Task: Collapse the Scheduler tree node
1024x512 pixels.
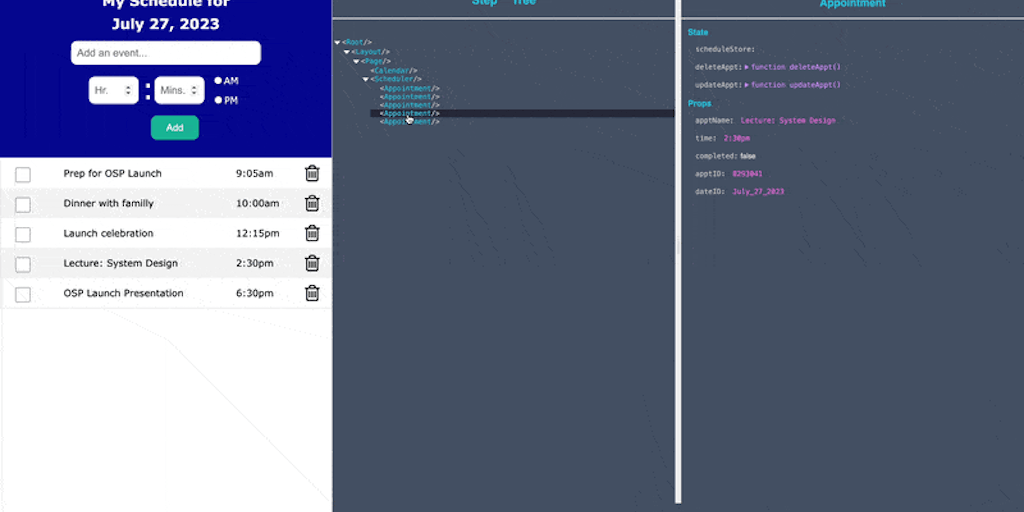Action: click(x=366, y=79)
